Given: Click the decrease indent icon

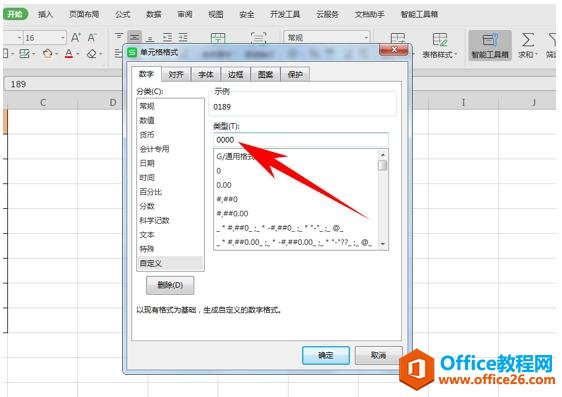Looking at the screenshot, I should coord(167,37).
